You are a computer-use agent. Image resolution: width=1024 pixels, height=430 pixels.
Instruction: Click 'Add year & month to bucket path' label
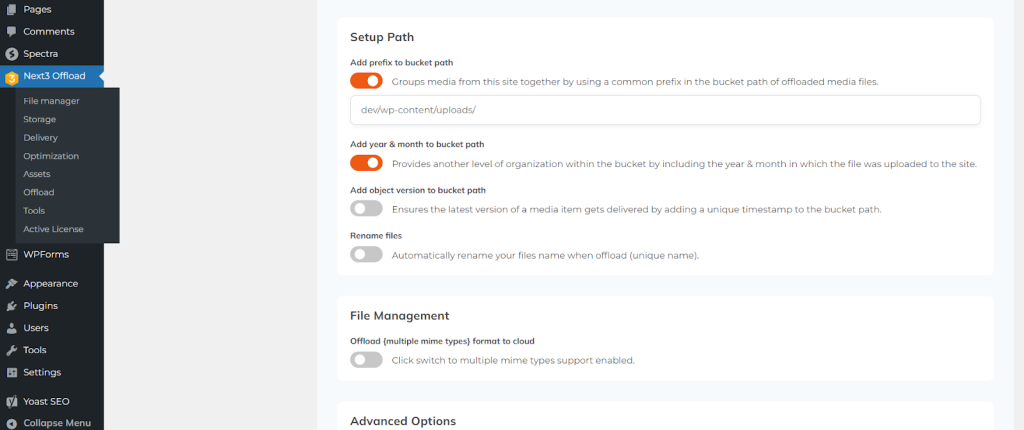[x=417, y=144]
